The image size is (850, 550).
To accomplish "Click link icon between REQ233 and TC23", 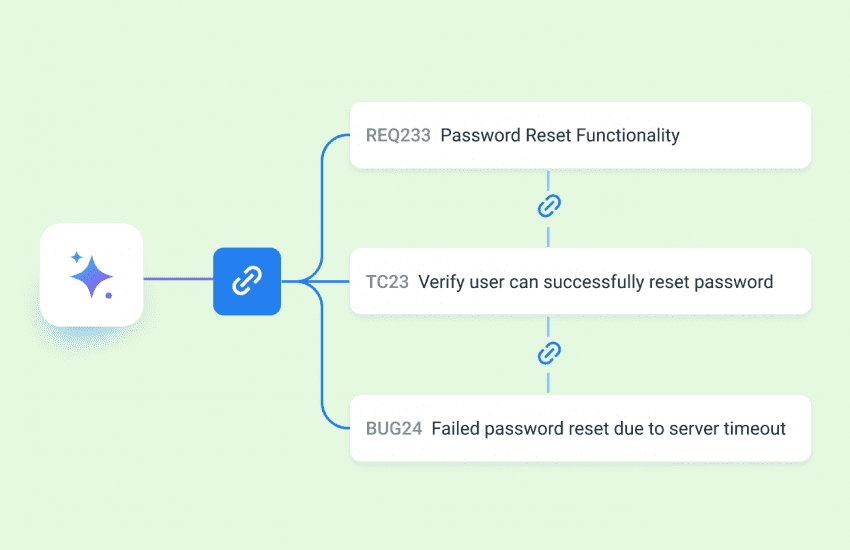I will 549,206.
